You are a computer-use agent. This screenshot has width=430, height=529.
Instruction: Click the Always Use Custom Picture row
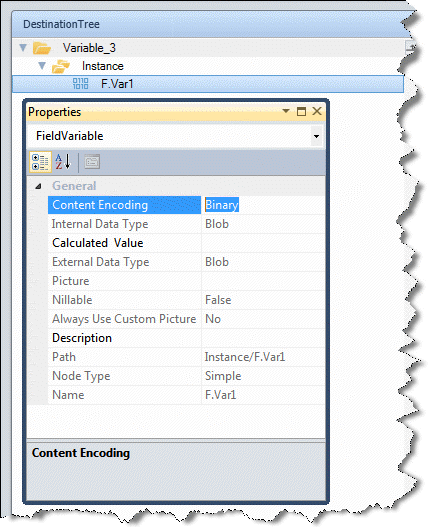(x=186, y=319)
